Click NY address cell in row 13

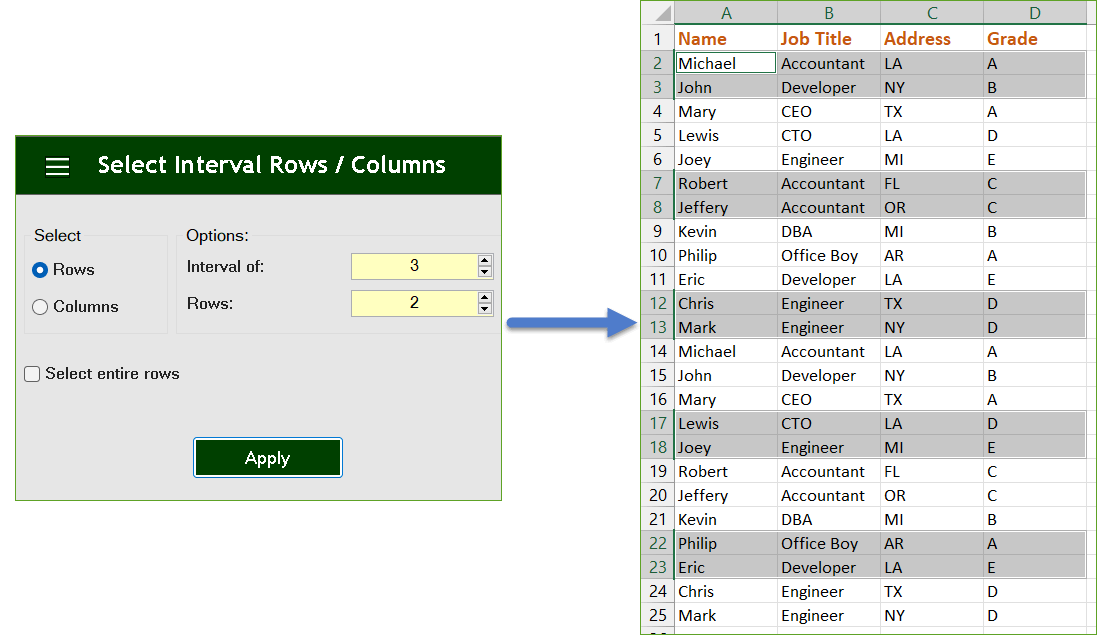[x=932, y=327]
